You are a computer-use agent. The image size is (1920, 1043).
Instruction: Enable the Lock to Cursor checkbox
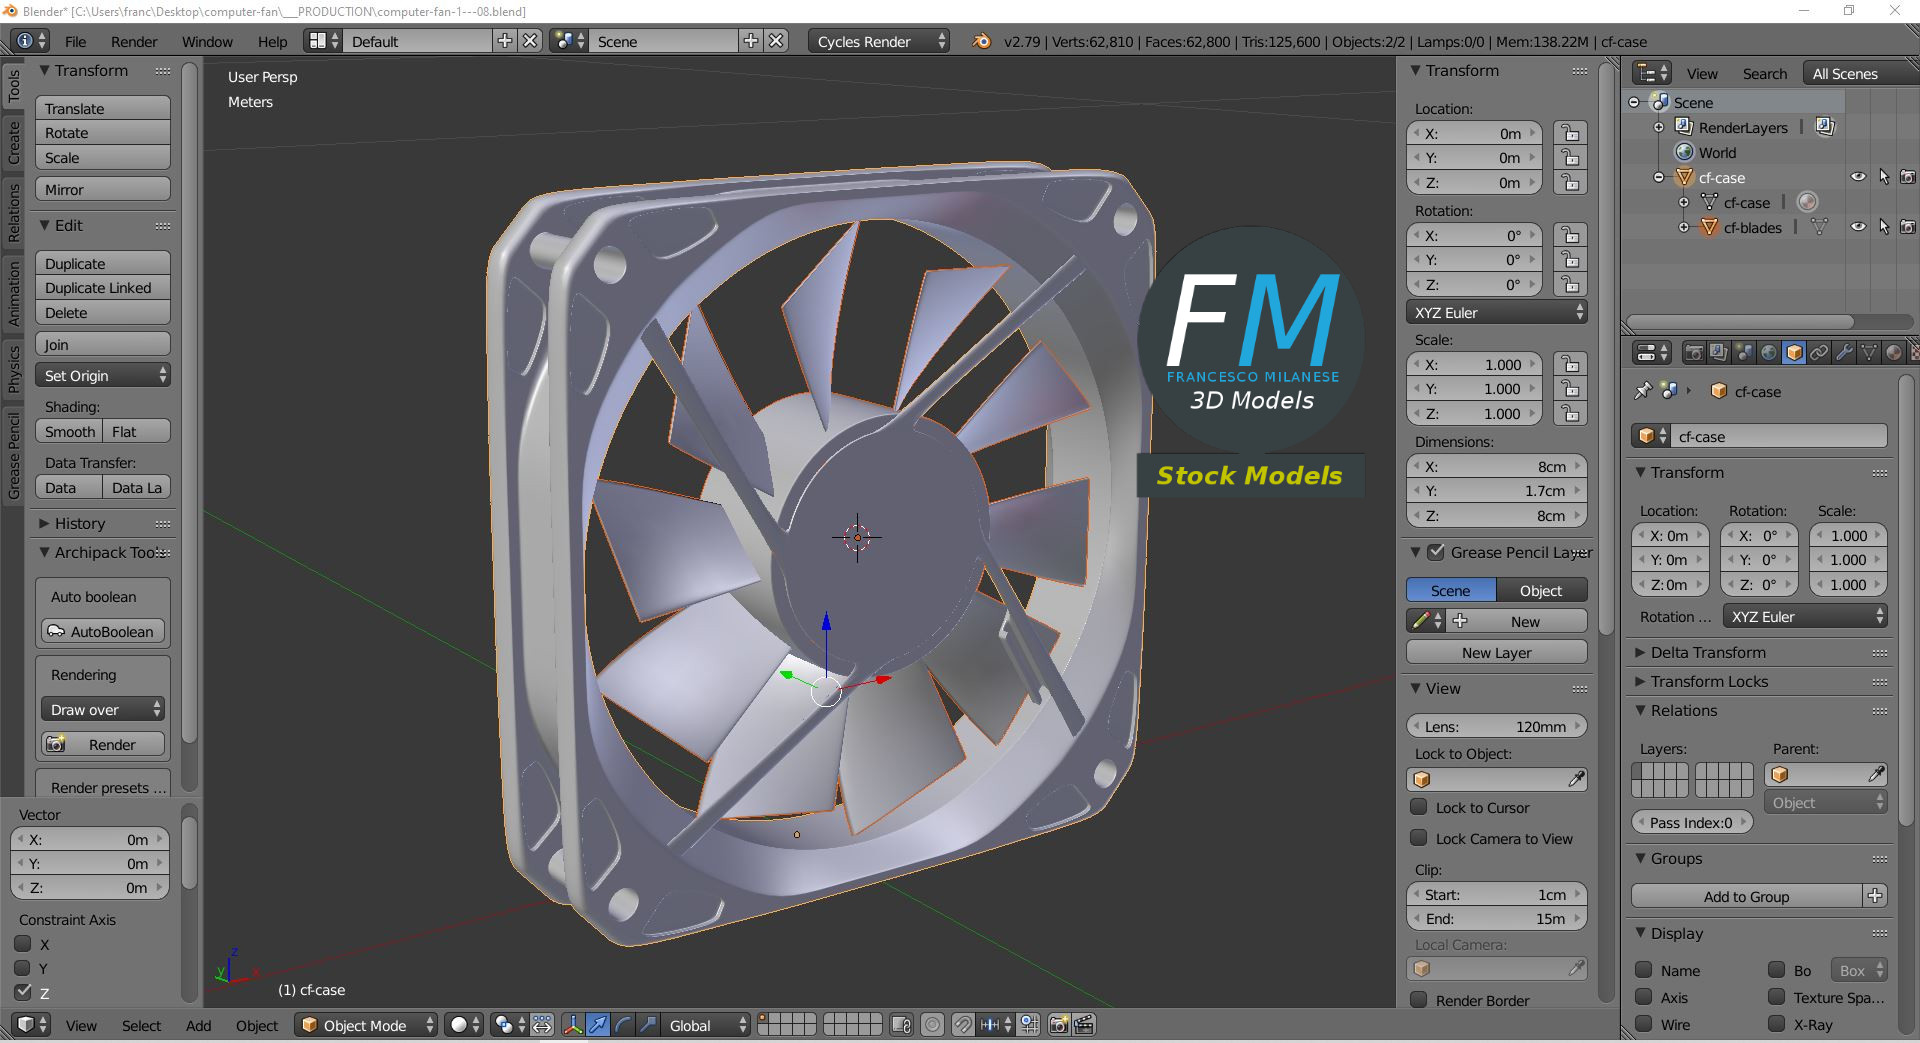[x=1418, y=807]
